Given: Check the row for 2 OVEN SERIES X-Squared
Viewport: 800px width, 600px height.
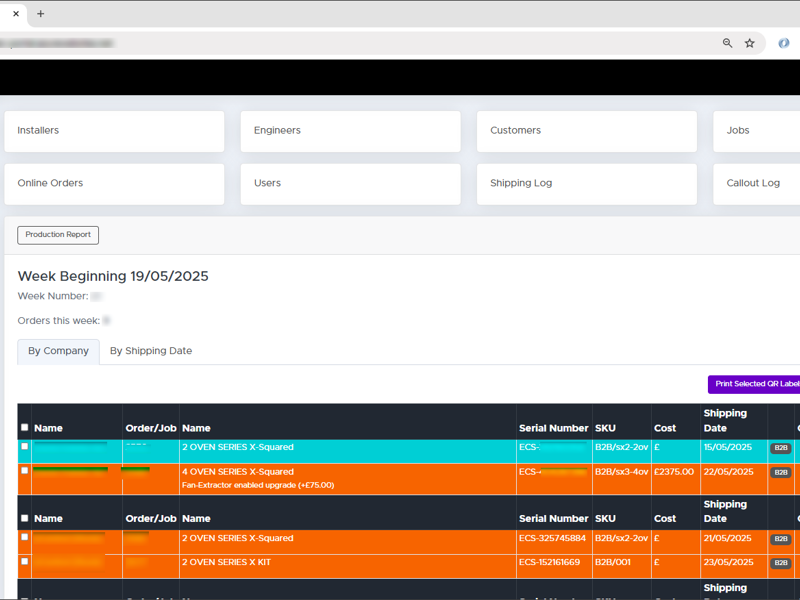Looking at the screenshot, I should click(x=24, y=447).
